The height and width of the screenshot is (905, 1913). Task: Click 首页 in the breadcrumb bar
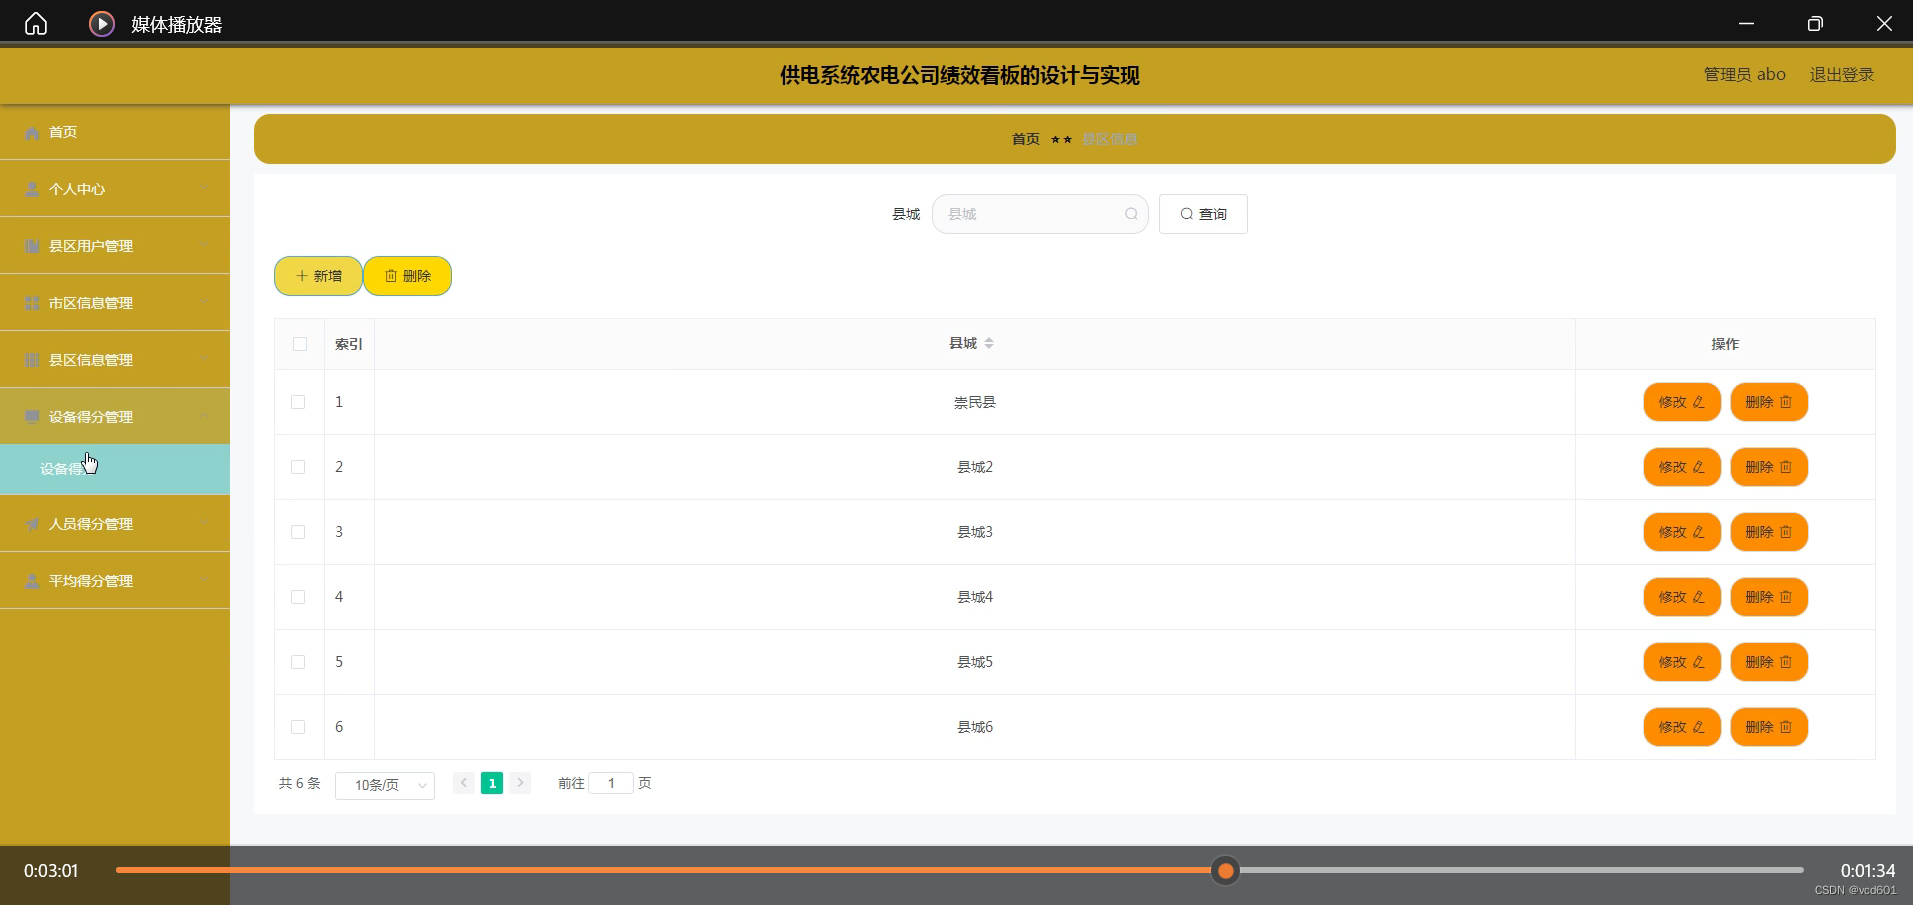click(x=1024, y=139)
